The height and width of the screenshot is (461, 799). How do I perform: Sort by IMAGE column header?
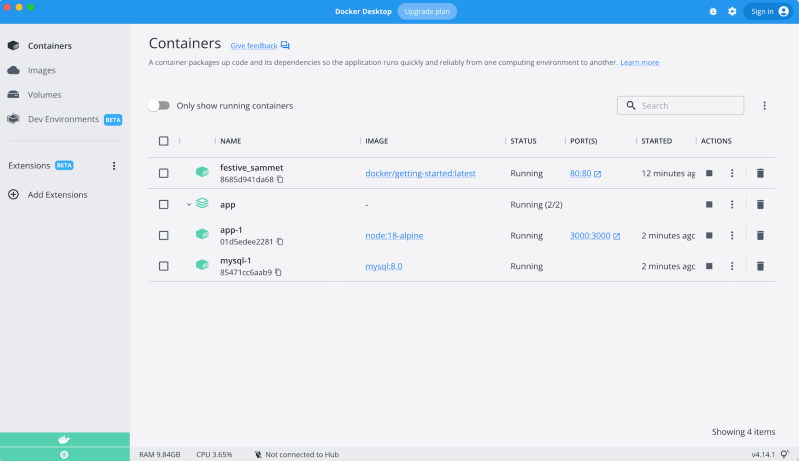(377, 141)
